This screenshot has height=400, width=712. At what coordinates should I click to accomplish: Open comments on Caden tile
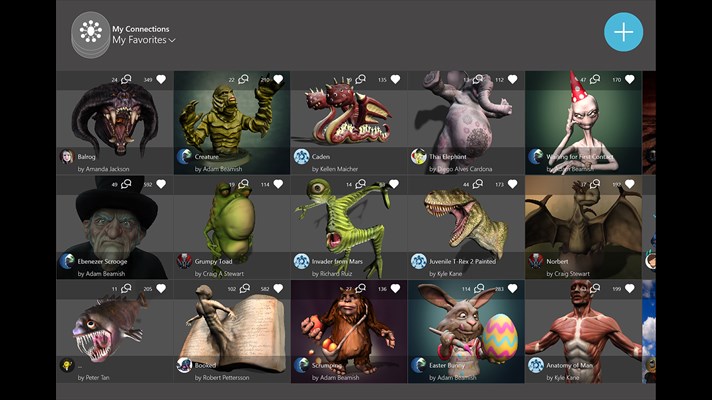361,79
